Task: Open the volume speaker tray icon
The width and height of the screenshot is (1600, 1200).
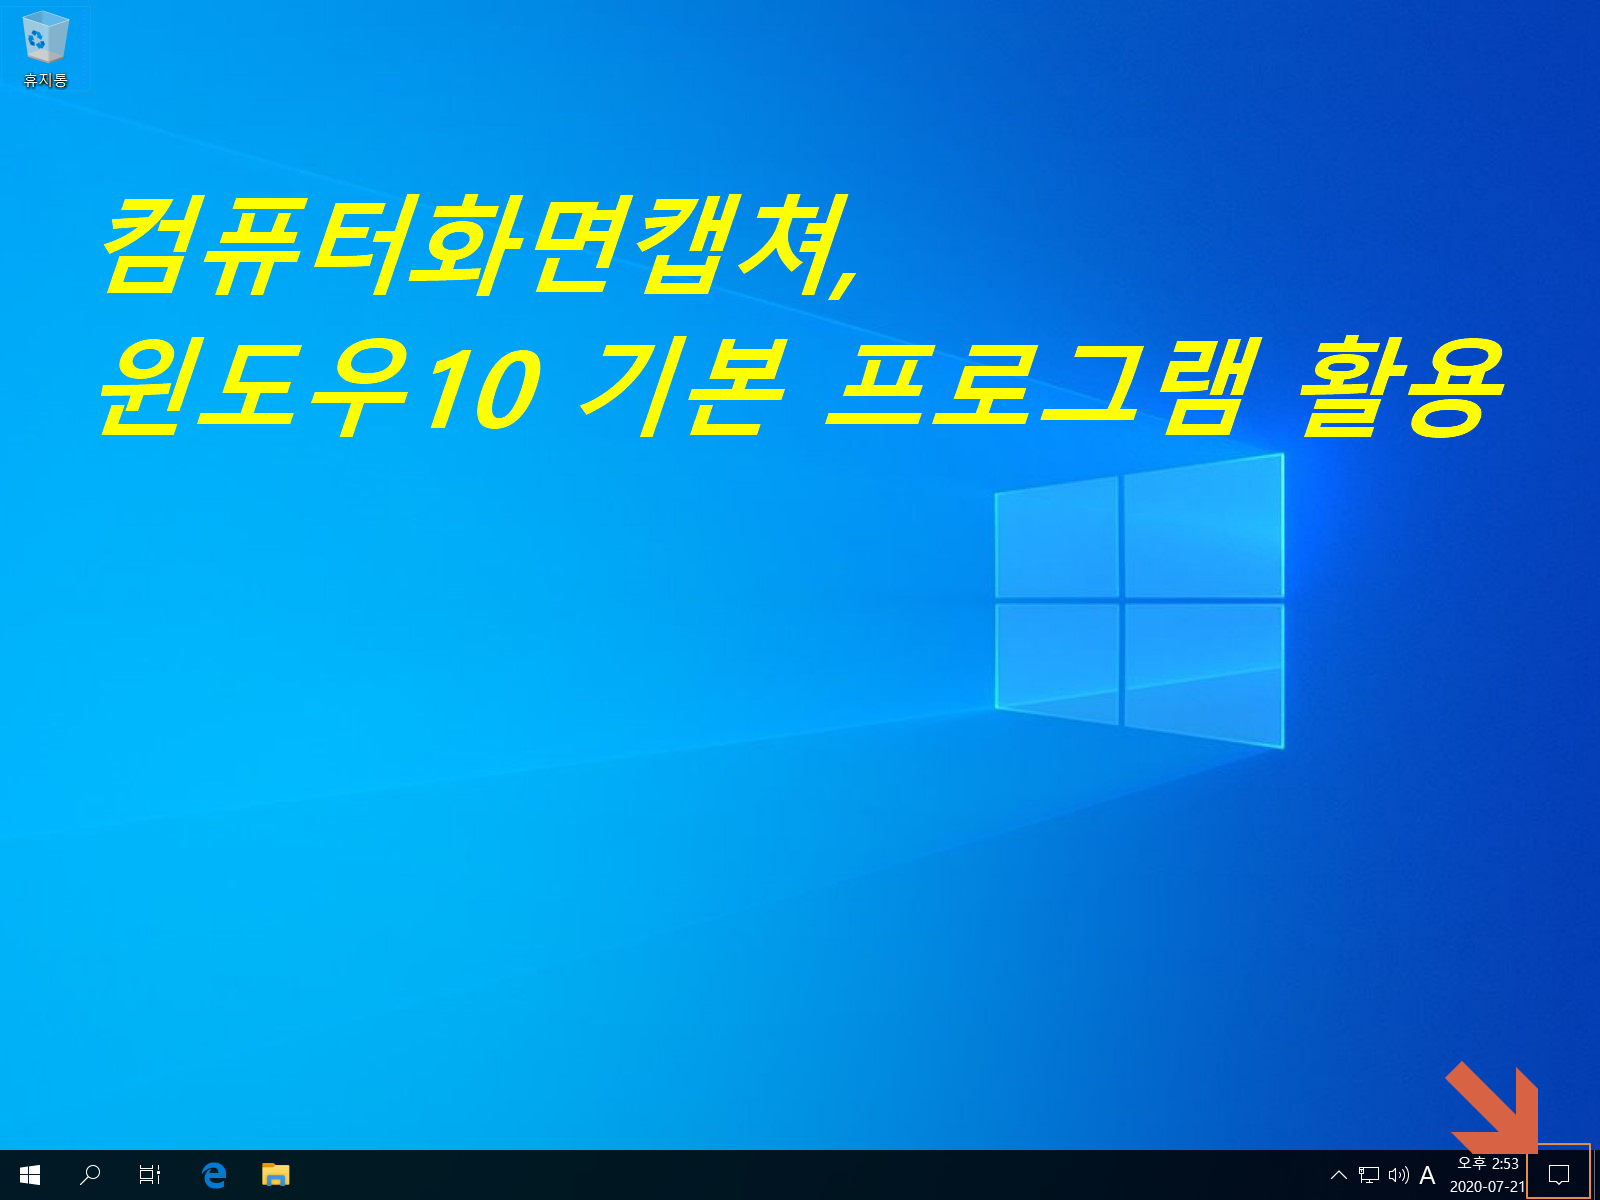Action: coord(1398,1175)
